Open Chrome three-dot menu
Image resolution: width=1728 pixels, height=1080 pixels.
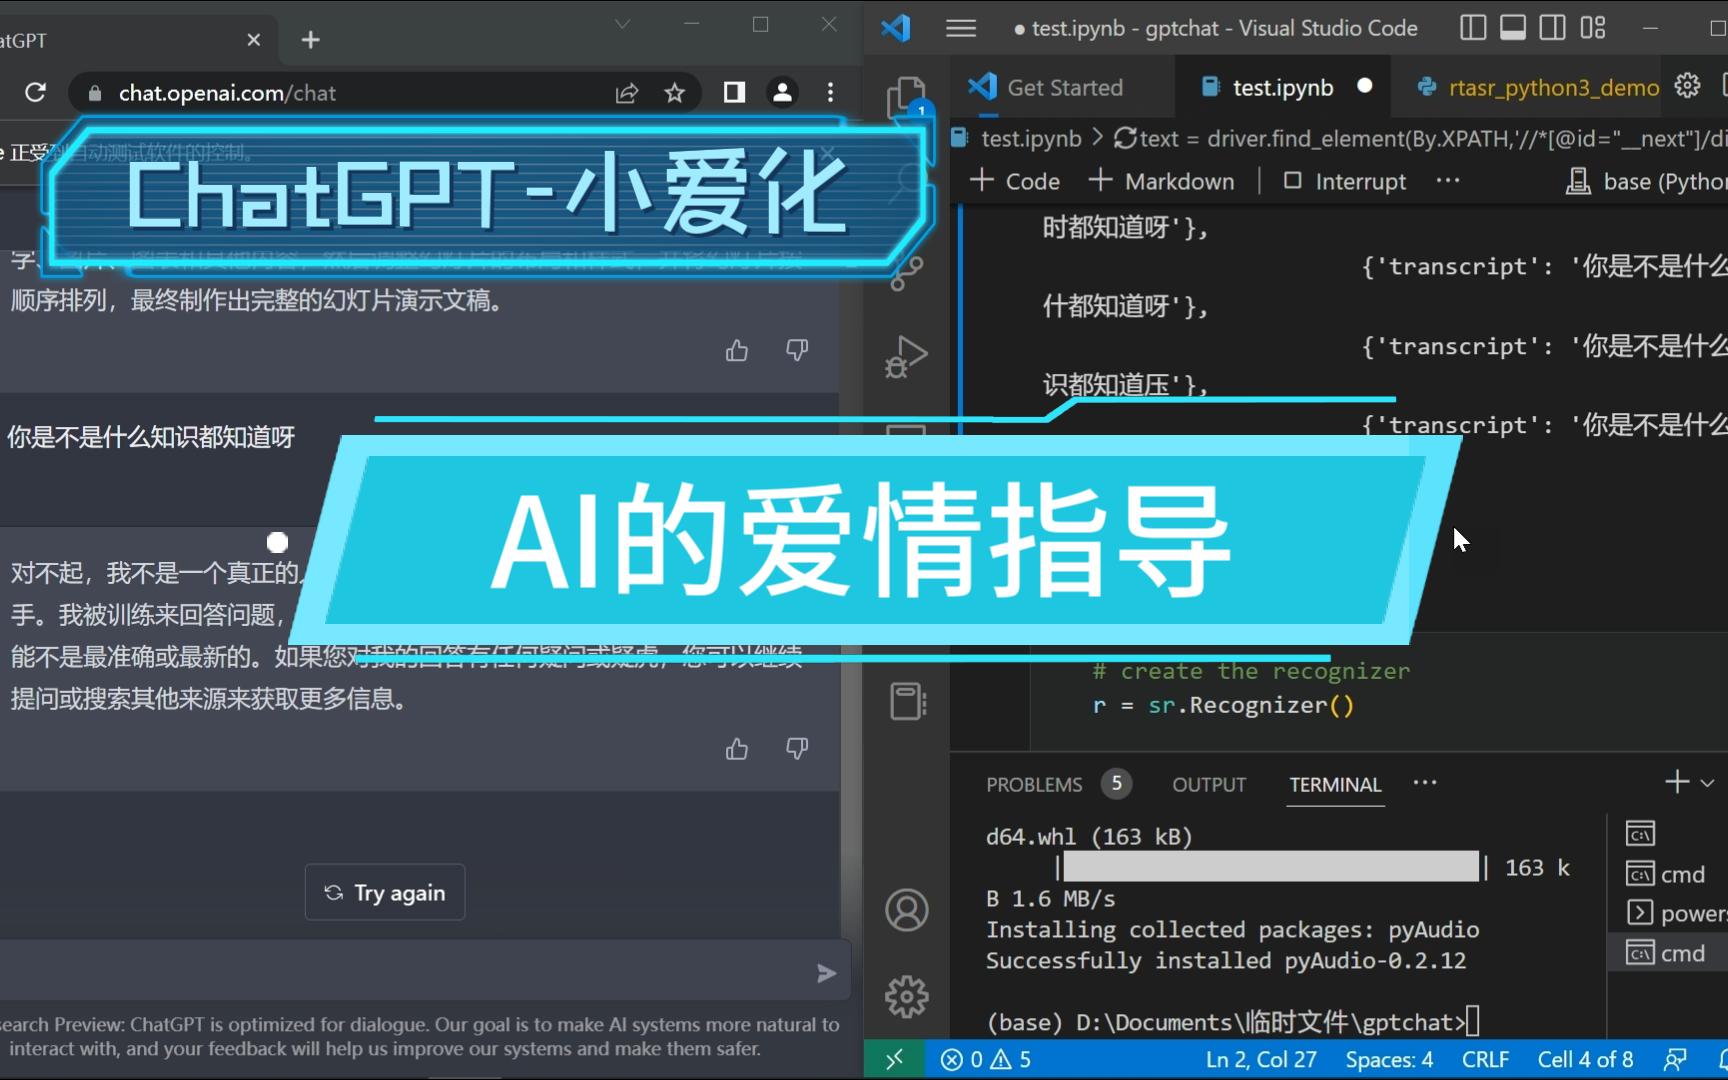pyautogui.click(x=830, y=92)
